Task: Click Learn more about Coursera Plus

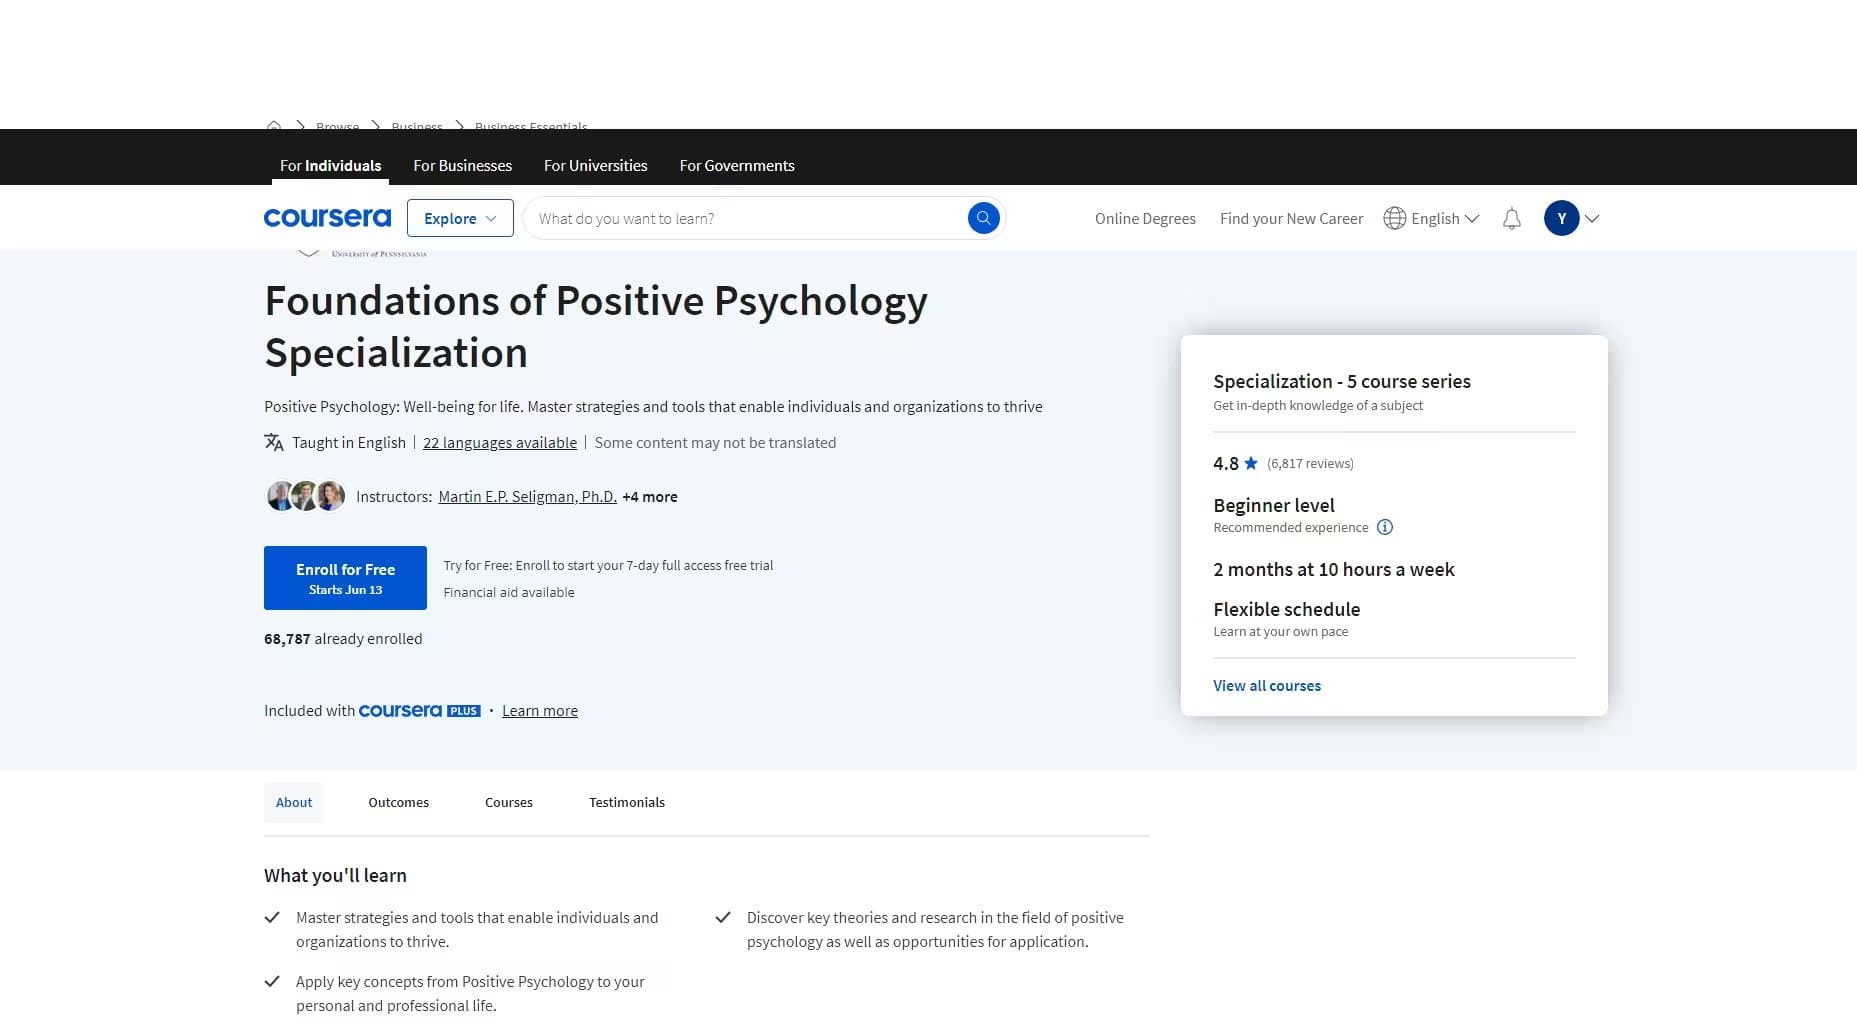Action: pos(540,711)
